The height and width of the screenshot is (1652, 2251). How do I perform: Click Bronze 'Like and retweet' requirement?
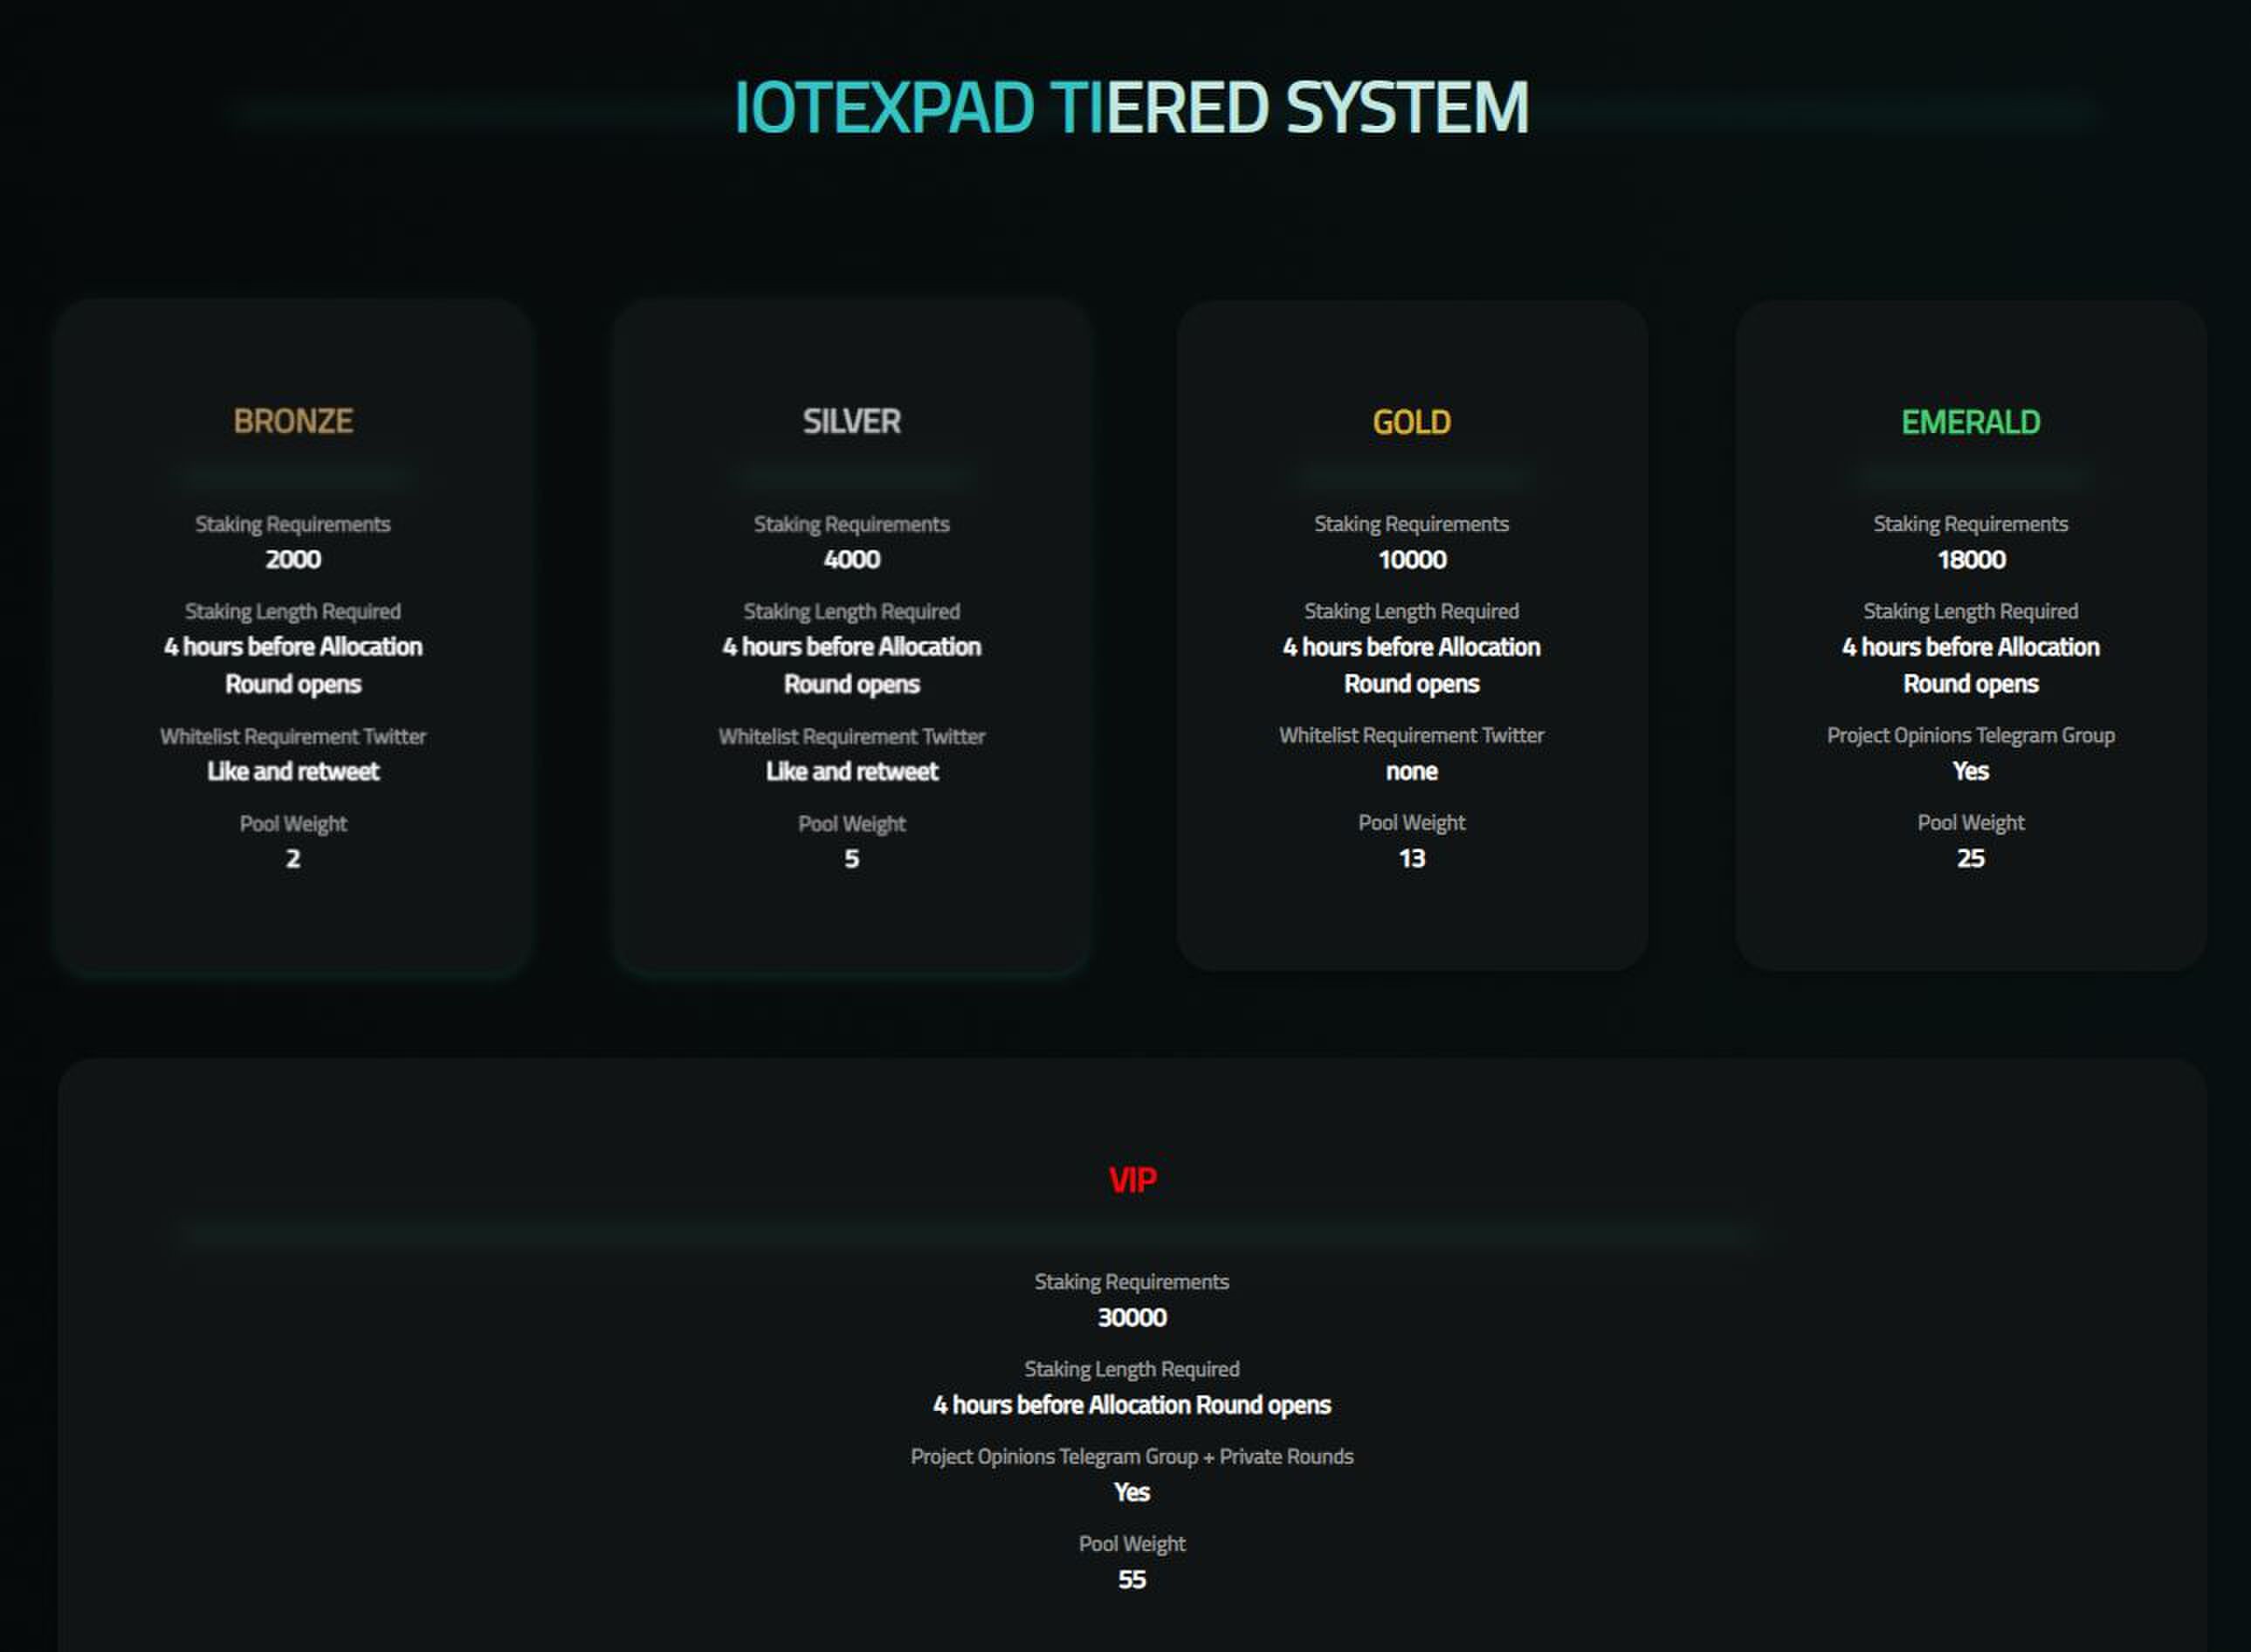(293, 771)
